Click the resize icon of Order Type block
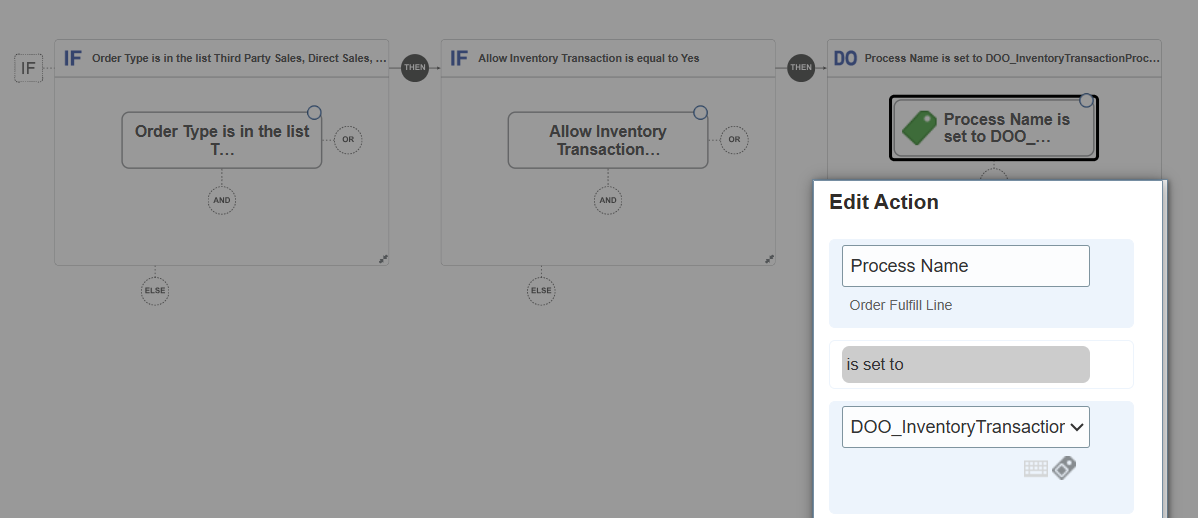 (384, 259)
